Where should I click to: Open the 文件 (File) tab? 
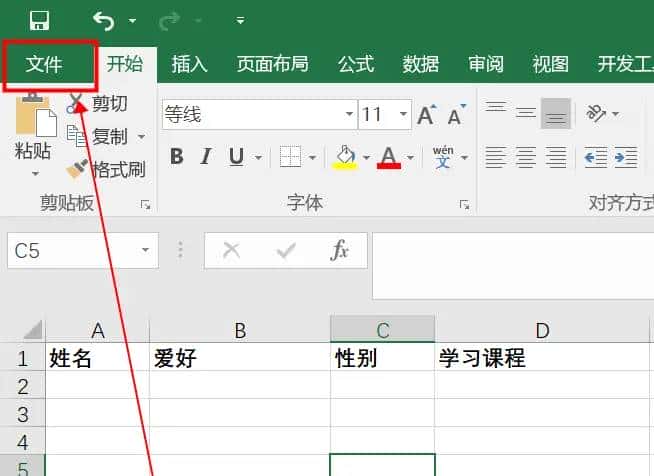(x=44, y=64)
